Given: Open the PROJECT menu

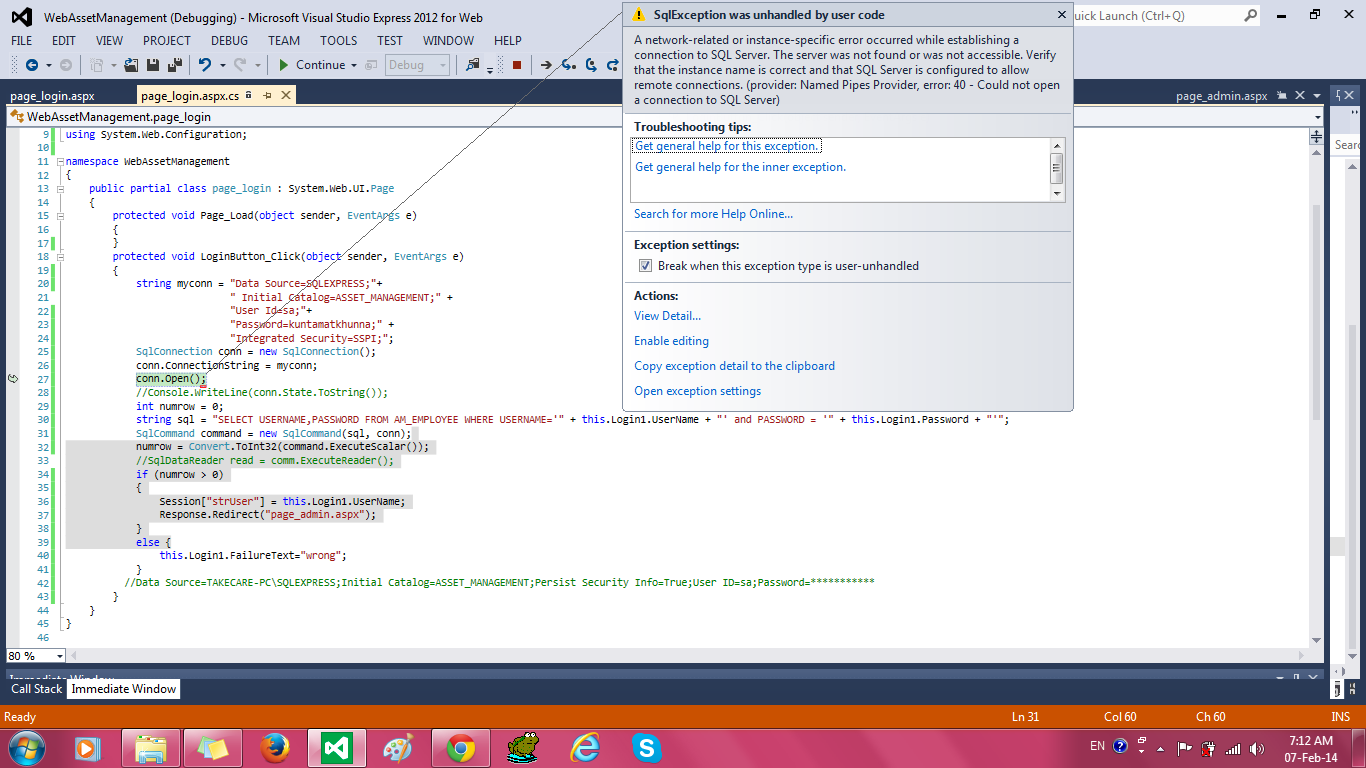Looking at the screenshot, I should [x=167, y=41].
